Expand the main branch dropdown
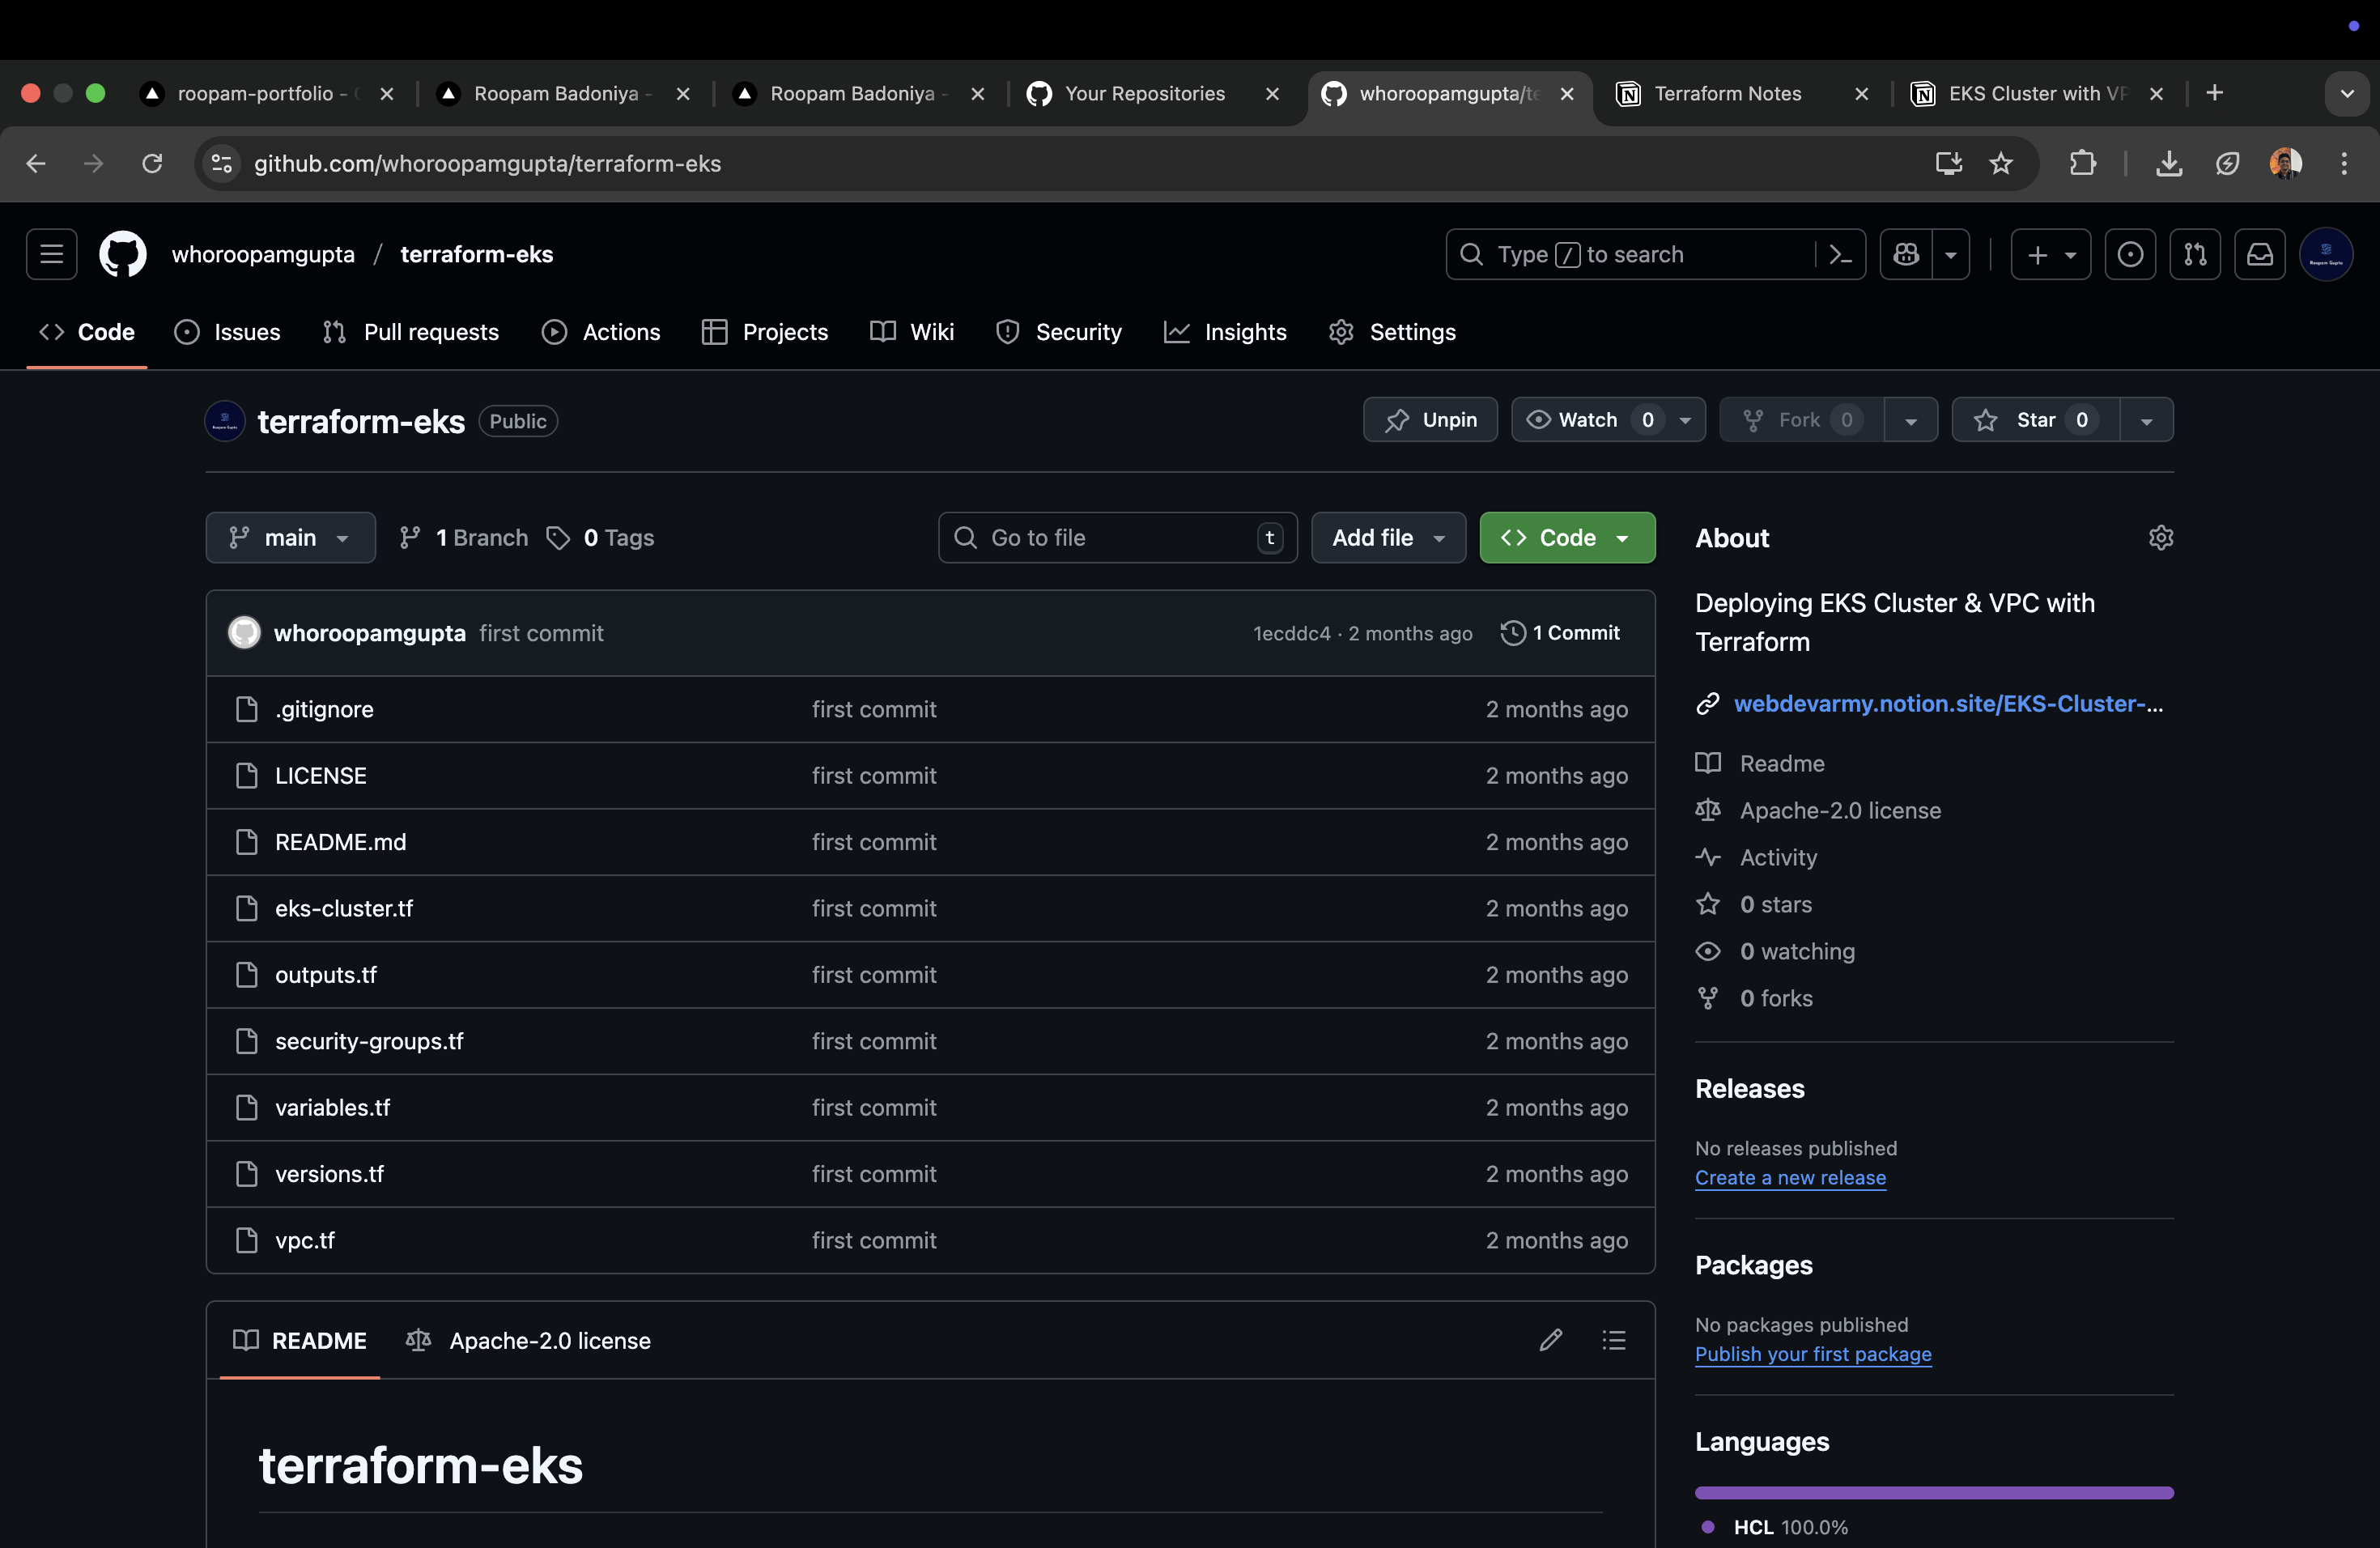Image resolution: width=2380 pixels, height=1548 pixels. (290, 538)
